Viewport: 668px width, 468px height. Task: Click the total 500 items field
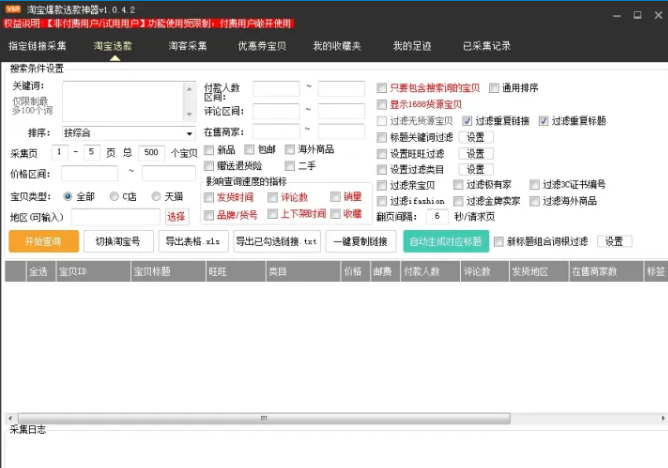pos(151,152)
